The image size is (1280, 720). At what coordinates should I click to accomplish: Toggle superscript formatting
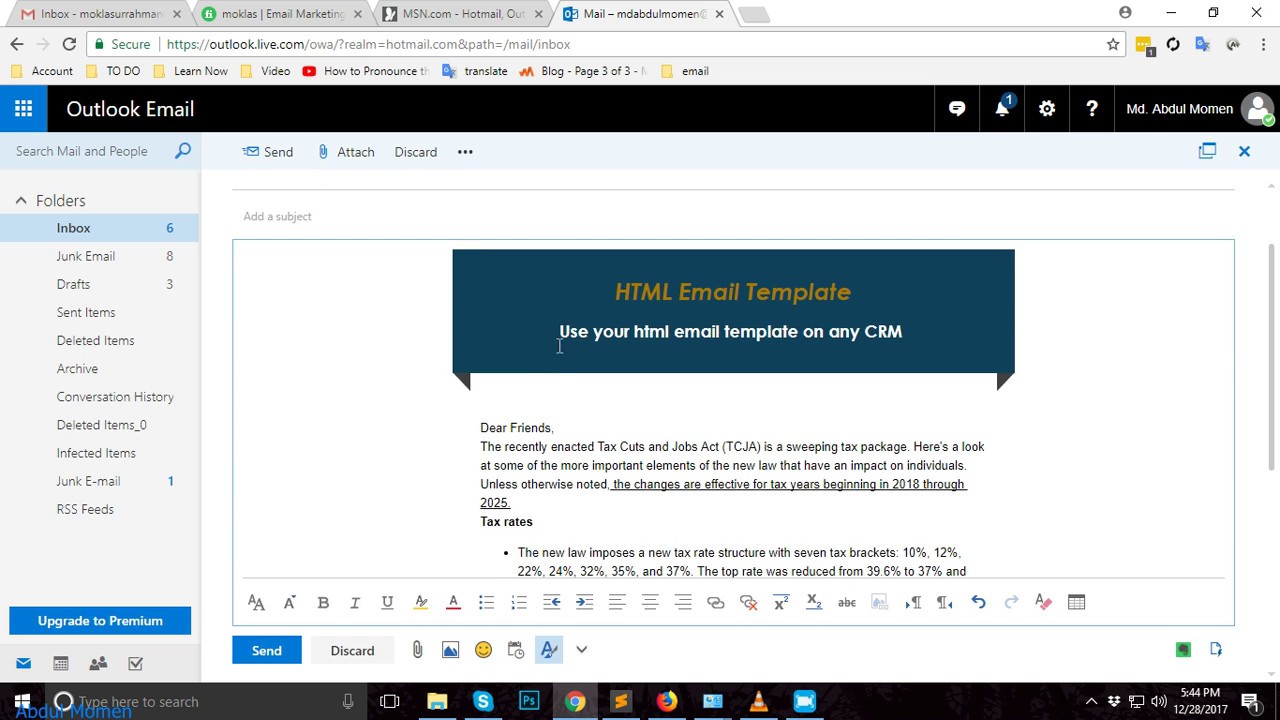[x=781, y=602]
